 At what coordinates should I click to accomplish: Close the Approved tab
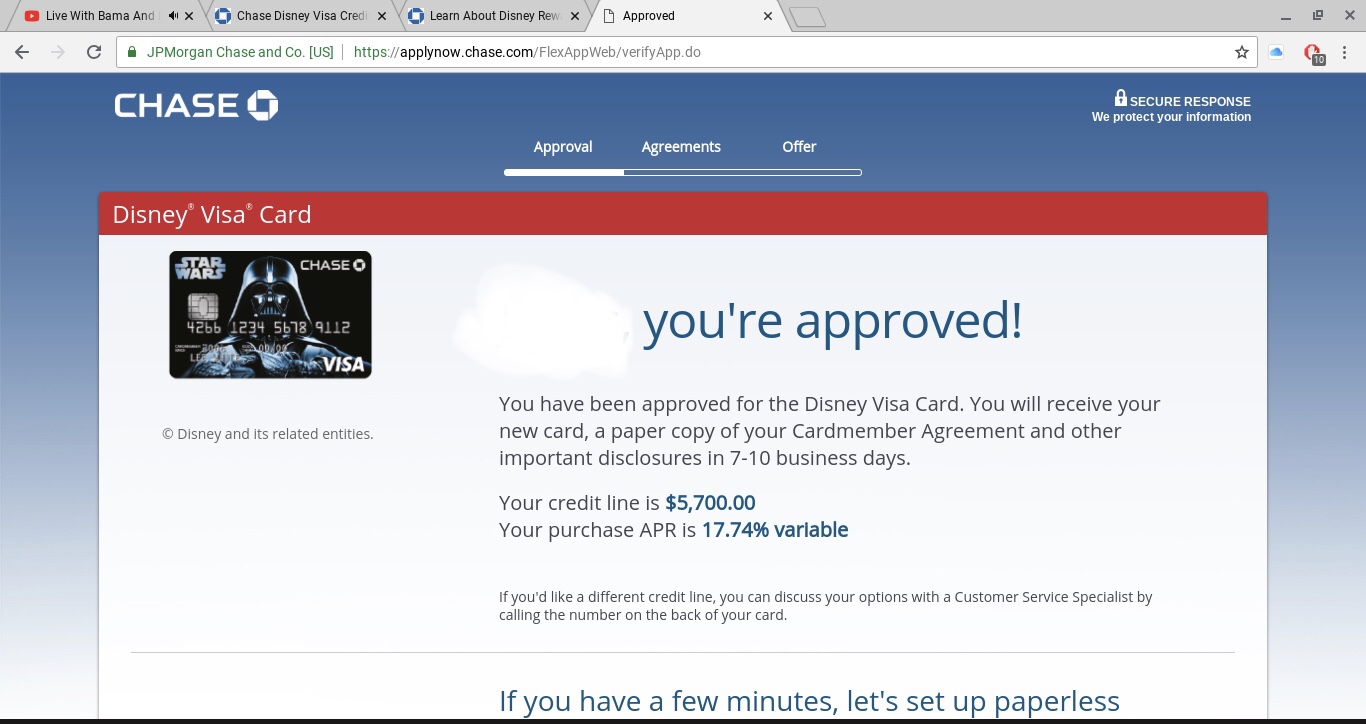tap(768, 16)
